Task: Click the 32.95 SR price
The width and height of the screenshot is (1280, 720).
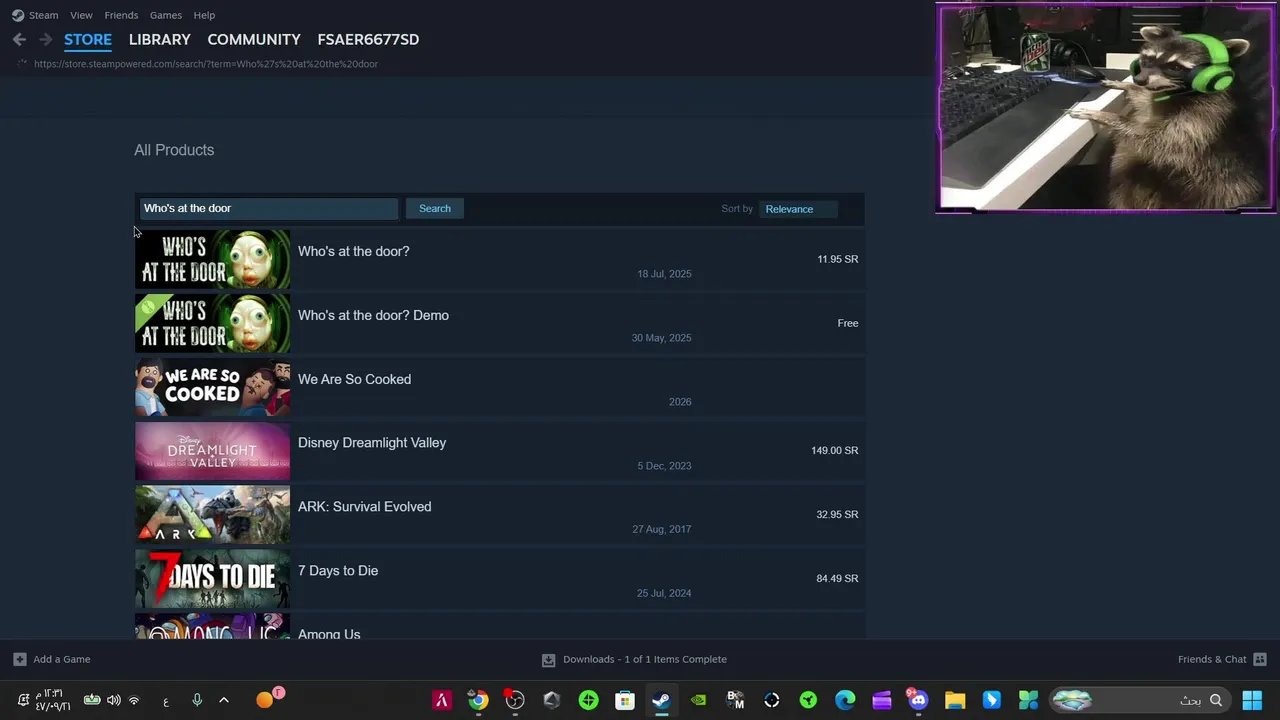Action: [x=837, y=514]
